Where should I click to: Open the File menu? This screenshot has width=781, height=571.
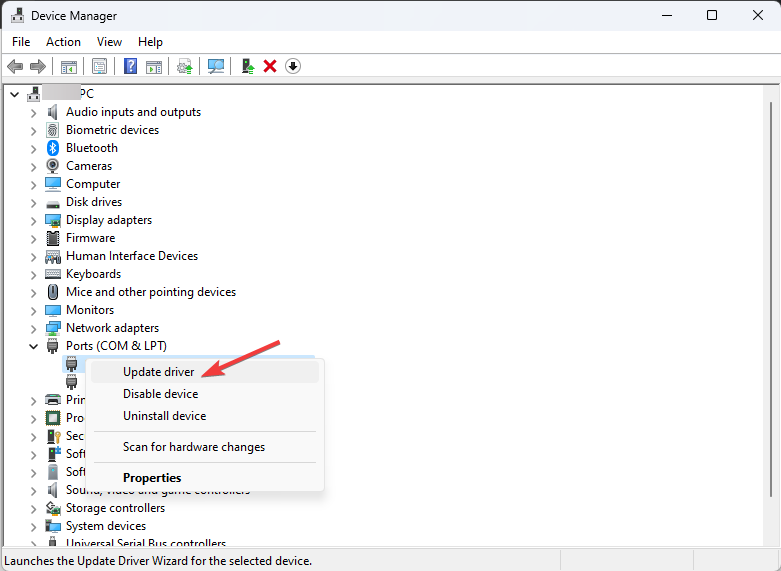[x=21, y=42]
